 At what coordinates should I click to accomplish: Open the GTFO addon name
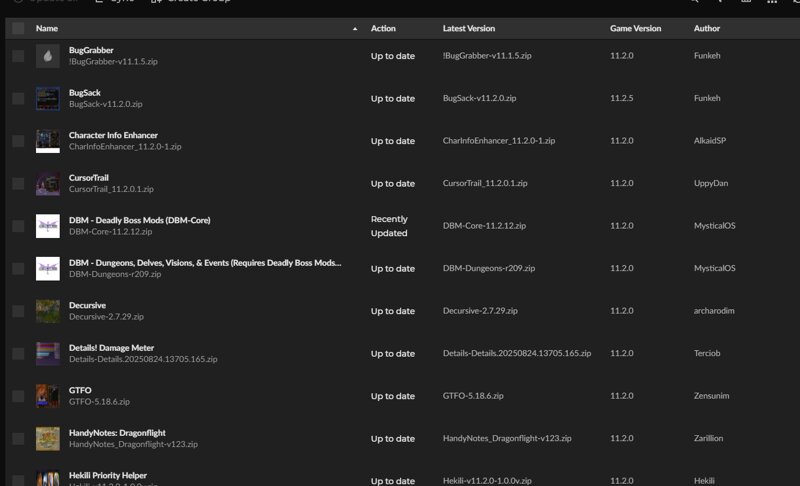pyautogui.click(x=80, y=390)
